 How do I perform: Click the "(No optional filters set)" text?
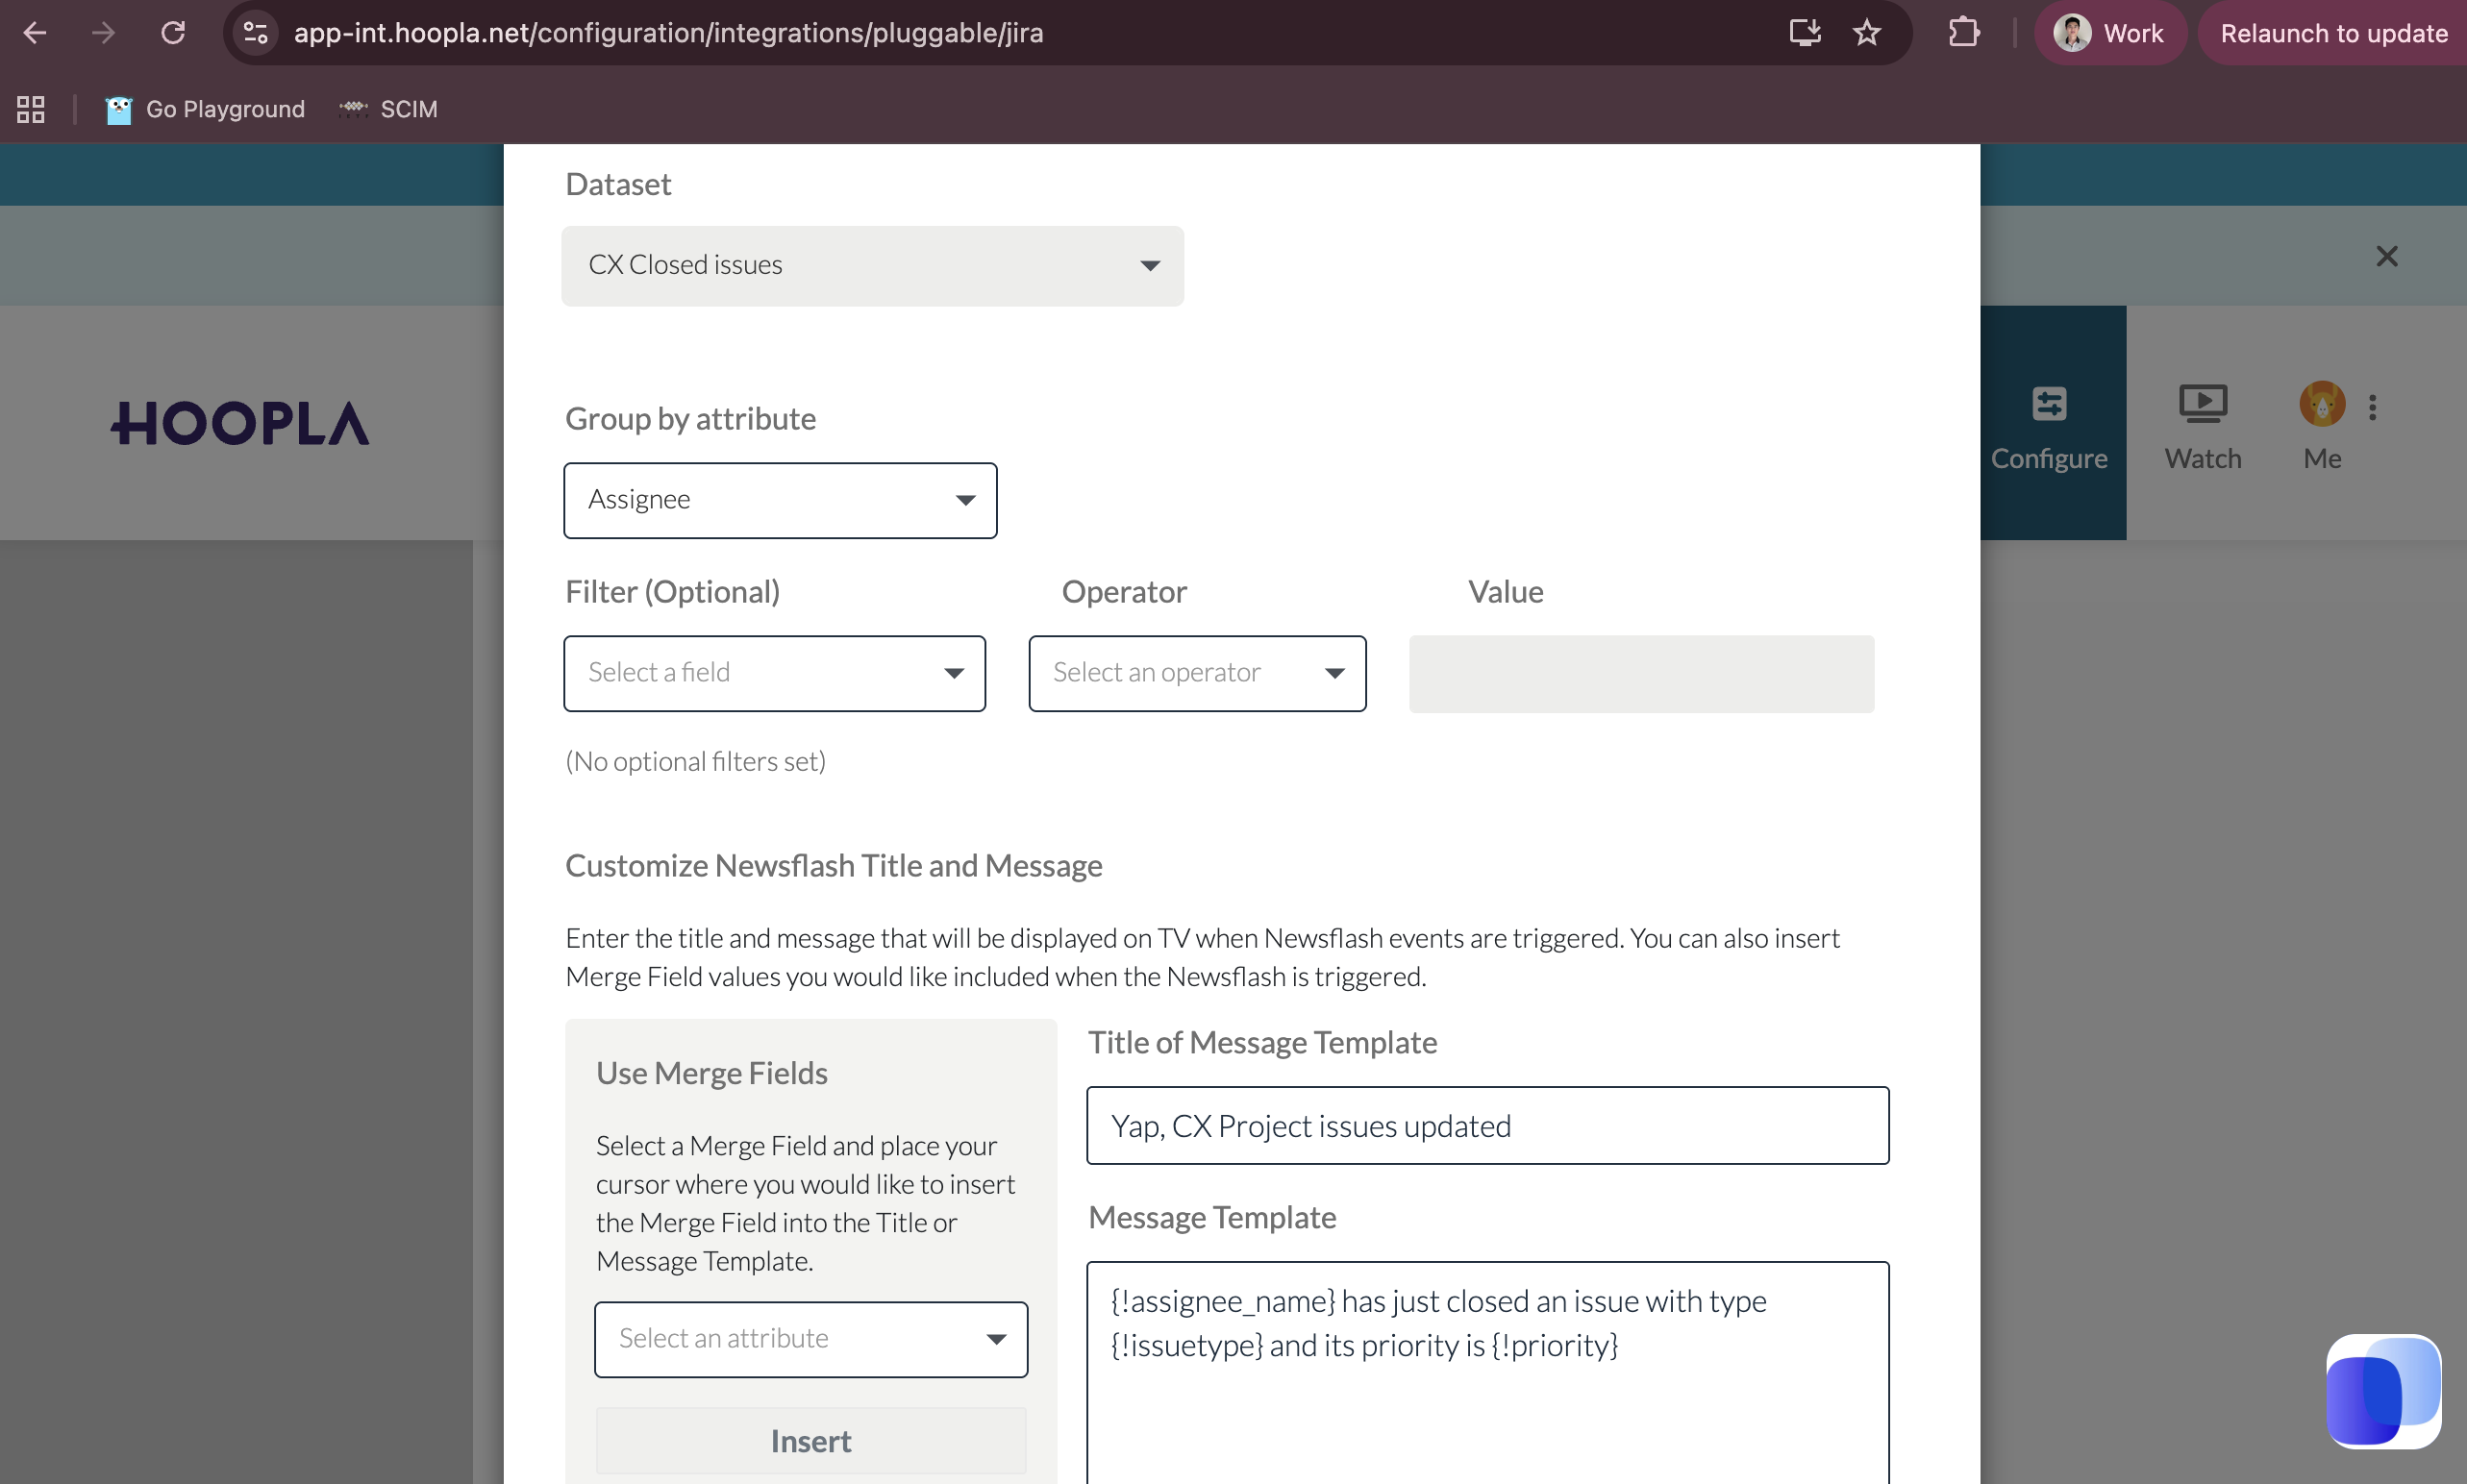coord(695,761)
